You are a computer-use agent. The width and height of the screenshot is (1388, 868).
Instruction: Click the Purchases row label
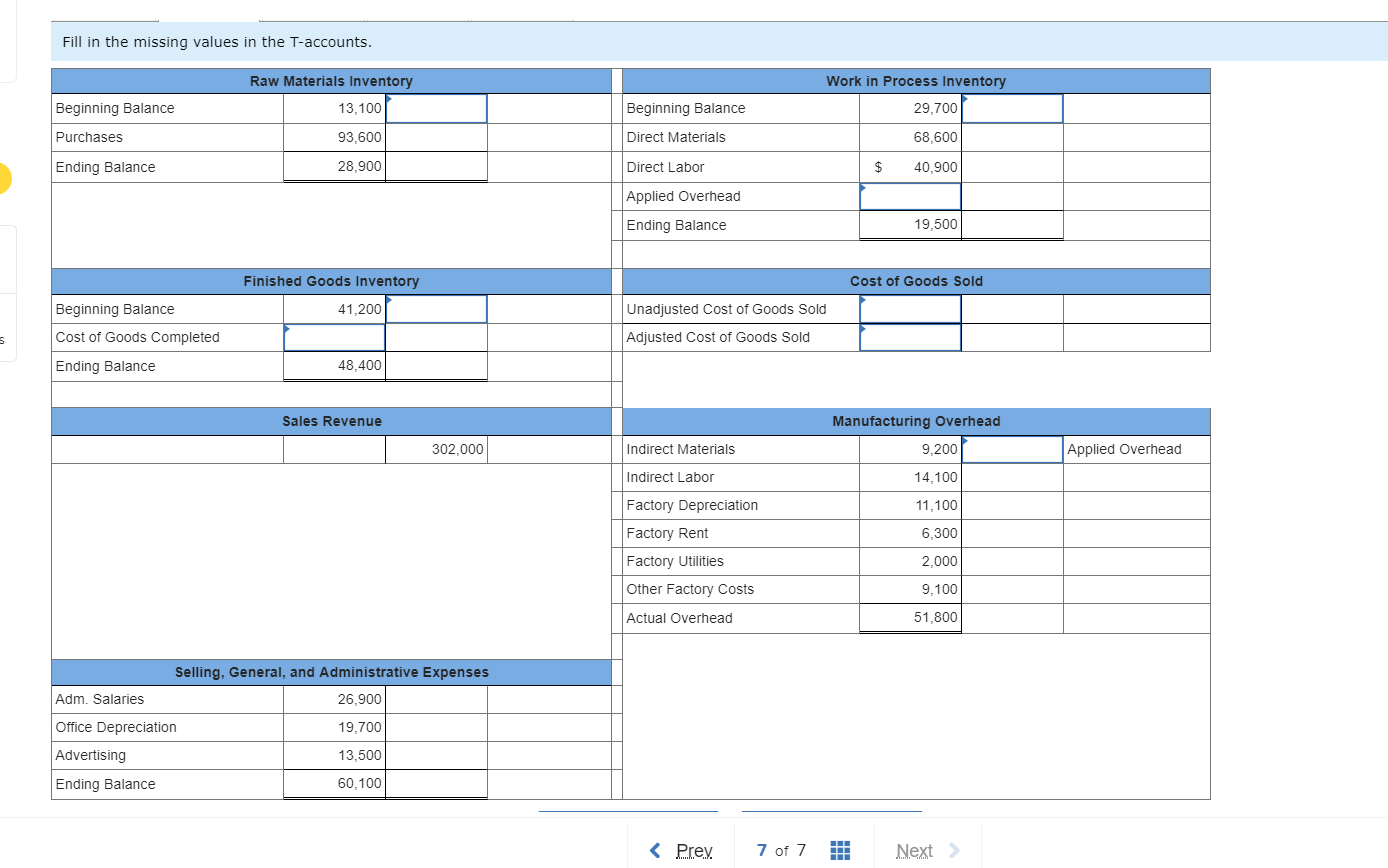(89, 137)
